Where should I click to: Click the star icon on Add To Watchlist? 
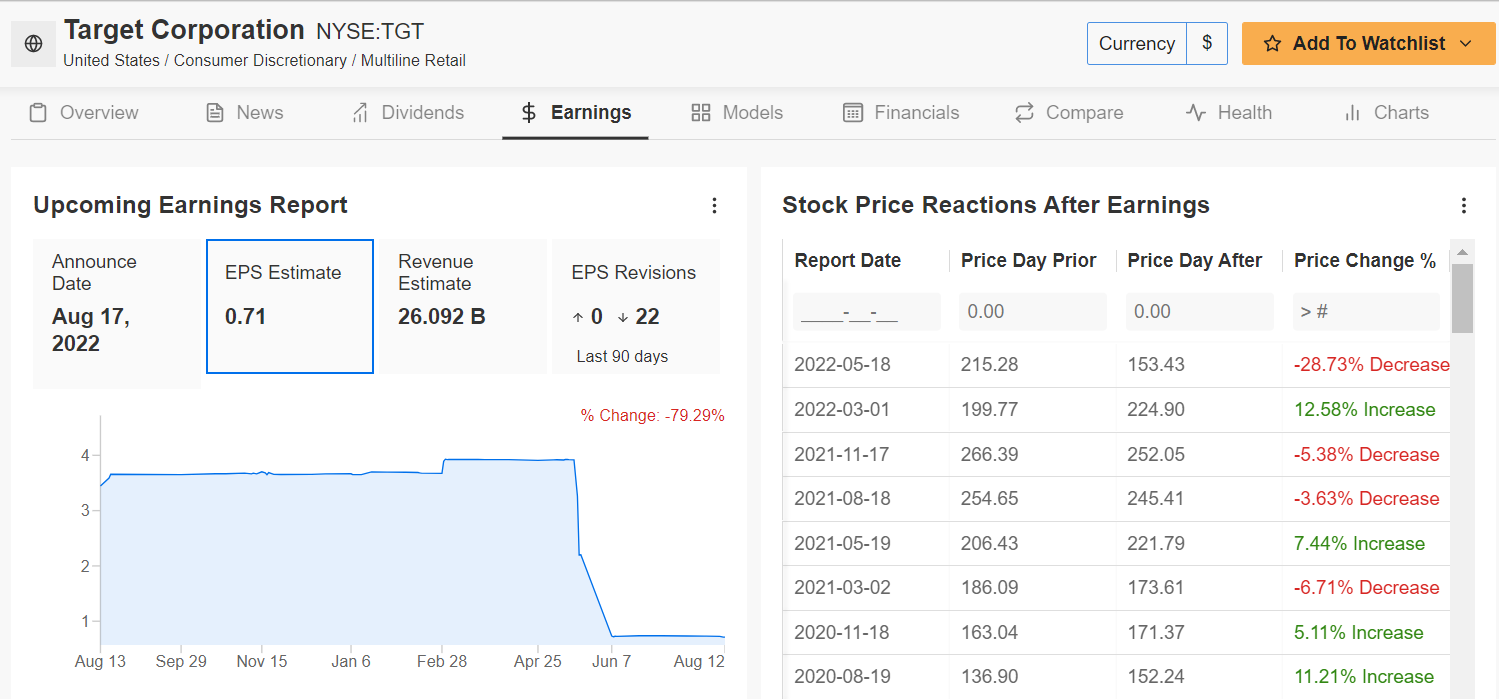pos(1272,44)
